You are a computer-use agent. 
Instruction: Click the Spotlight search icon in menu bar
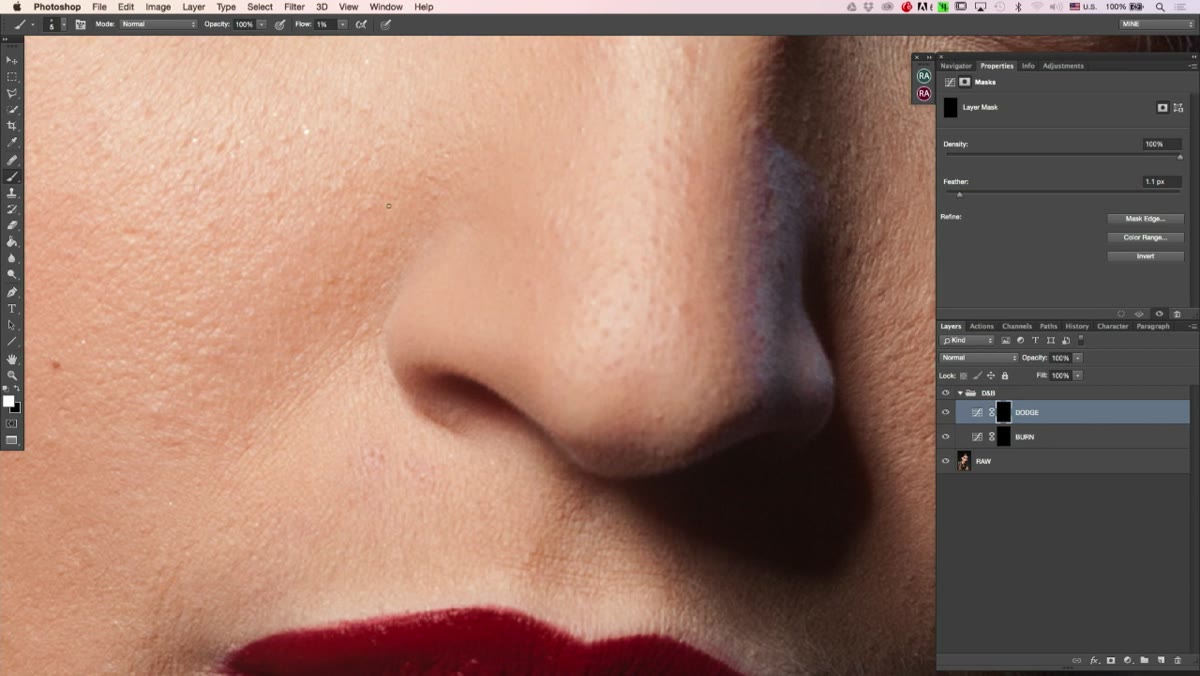[1160, 7]
